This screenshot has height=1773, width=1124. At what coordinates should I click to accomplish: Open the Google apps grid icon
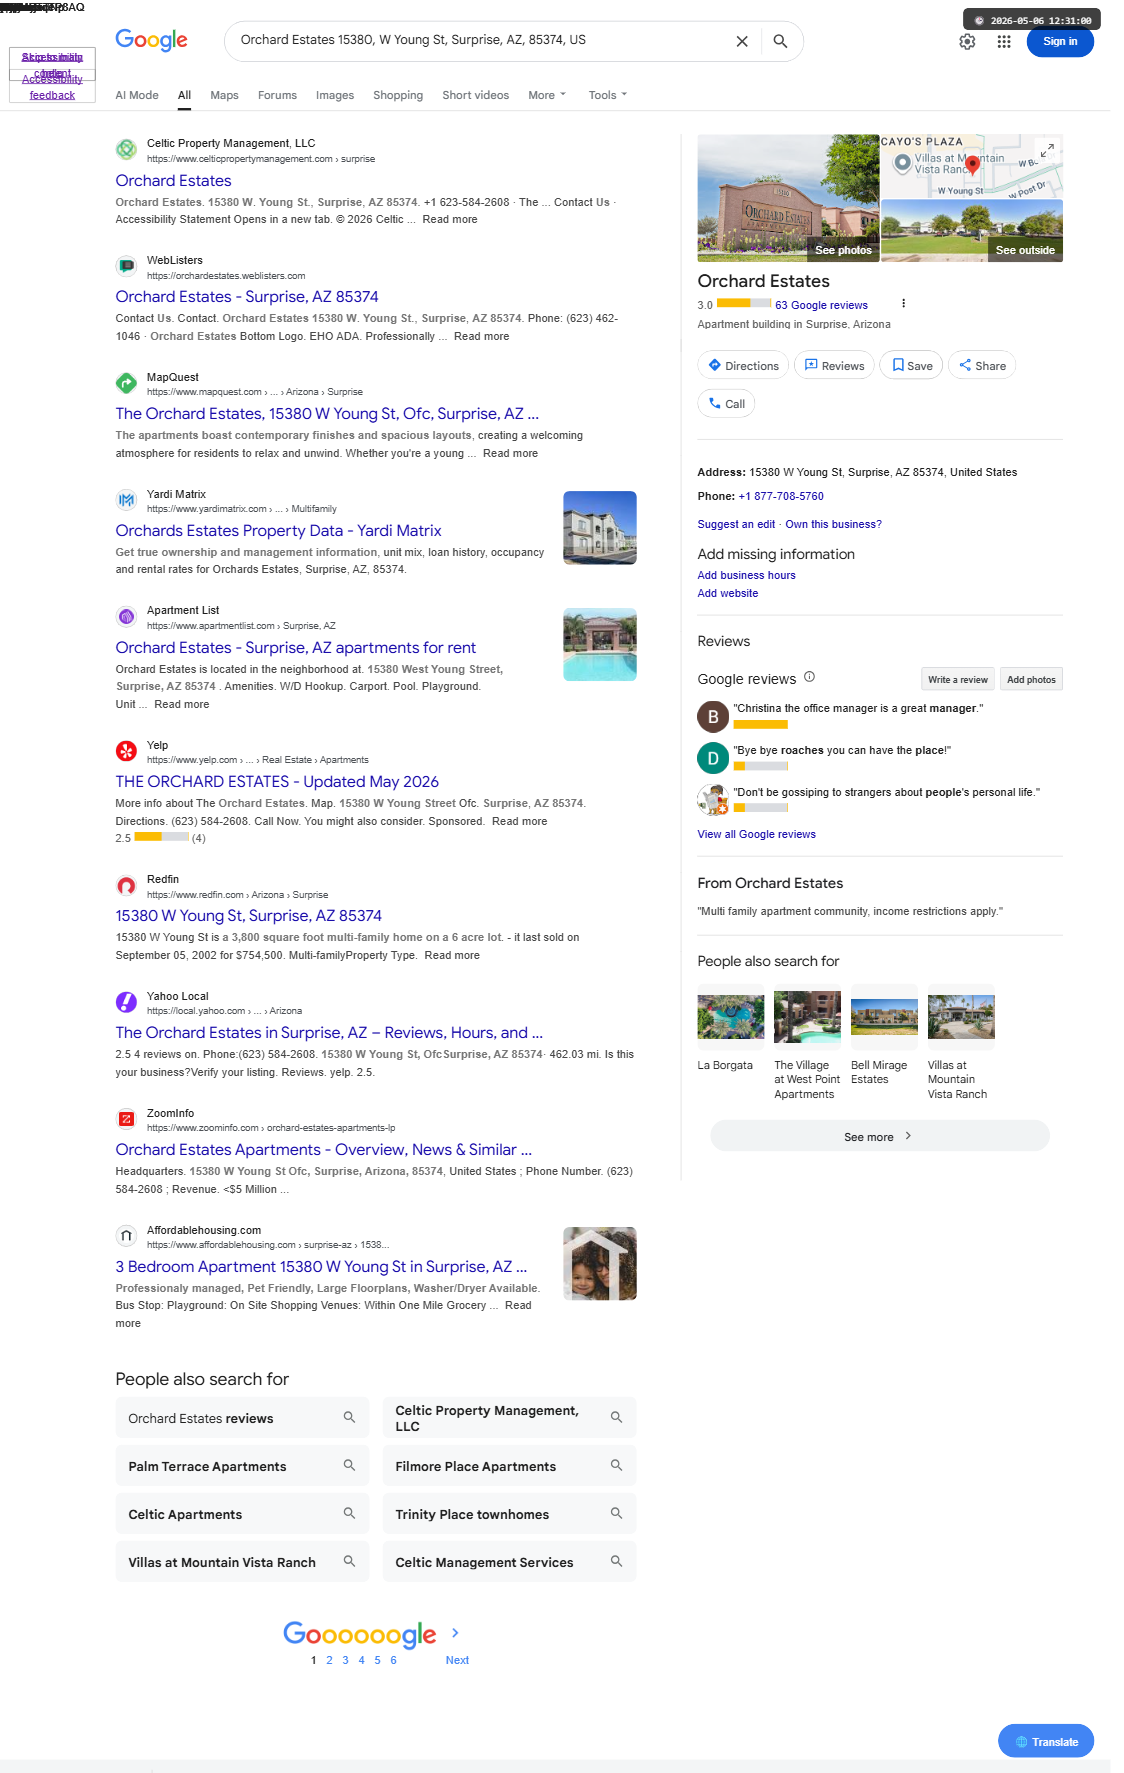[1004, 41]
